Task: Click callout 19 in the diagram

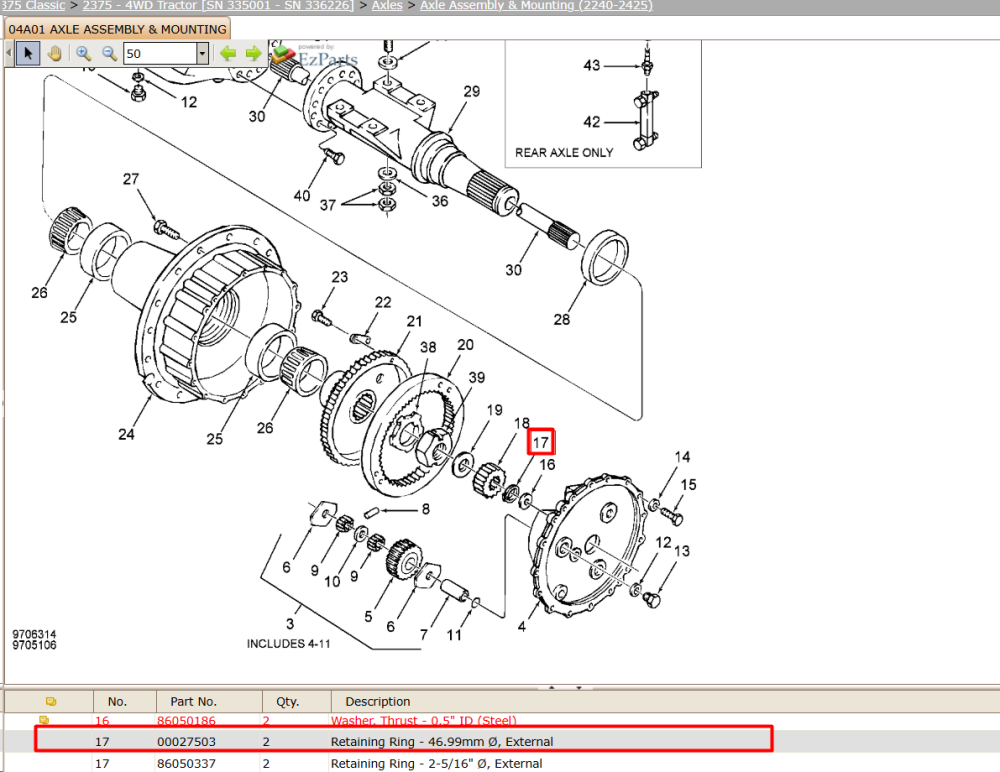Action: [x=494, y=410]
